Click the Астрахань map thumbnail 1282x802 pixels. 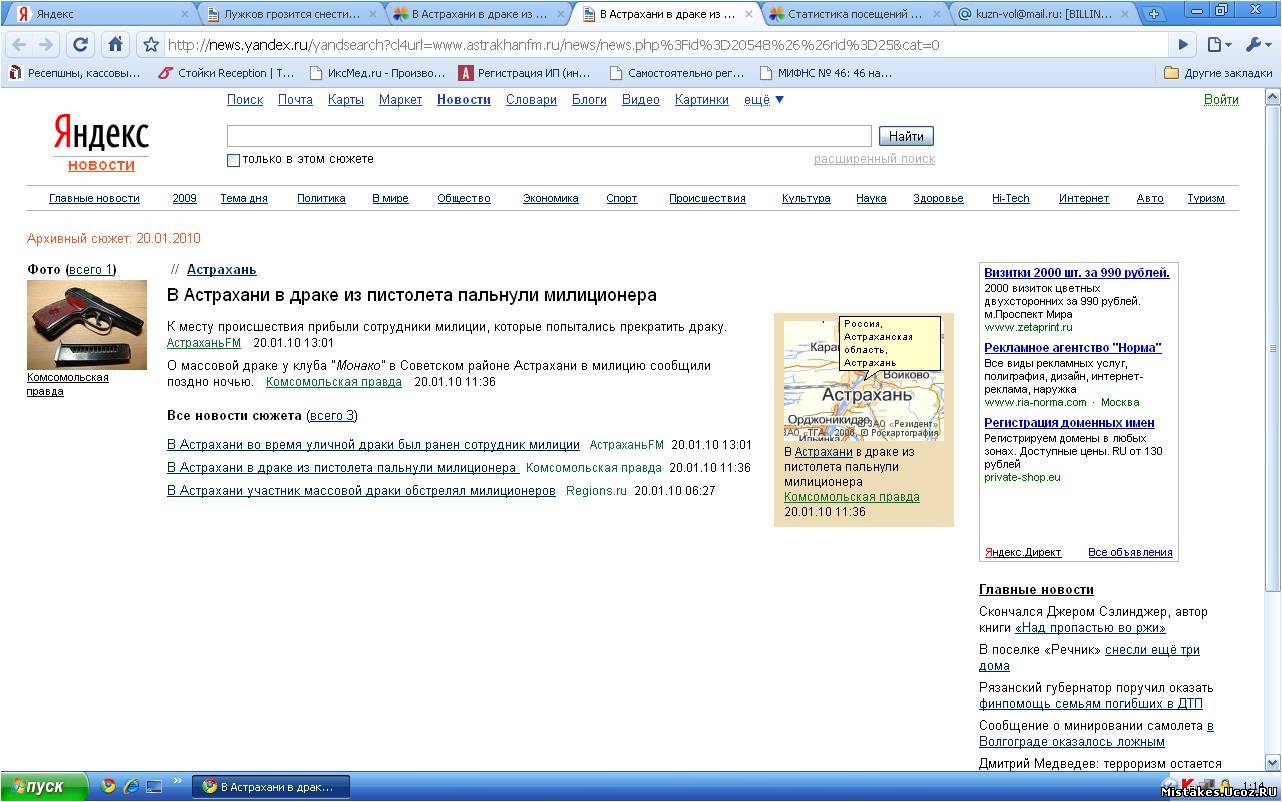click(863, 380)
